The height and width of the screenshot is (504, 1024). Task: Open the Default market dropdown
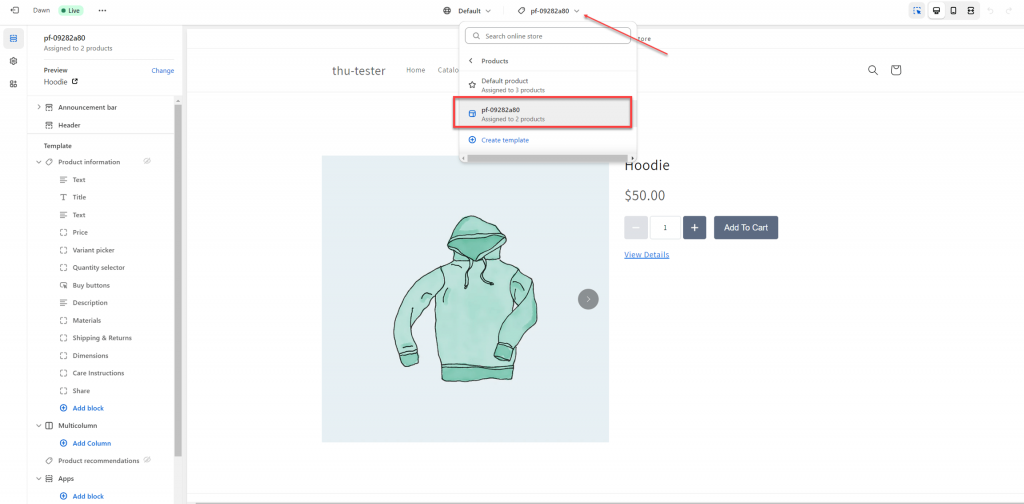(x=467, y=10)
